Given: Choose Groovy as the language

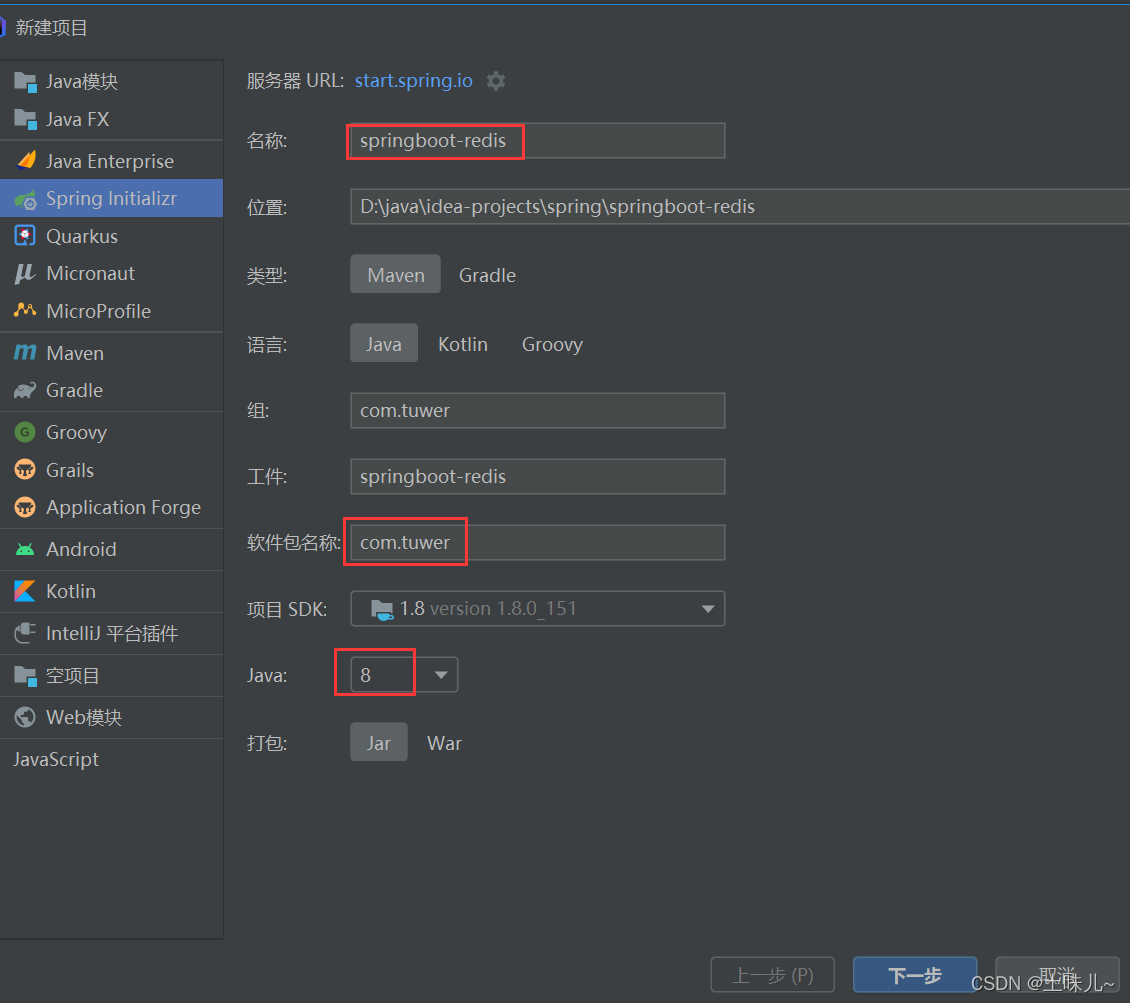Looking at the screenshot, I should tap(552, 344).
